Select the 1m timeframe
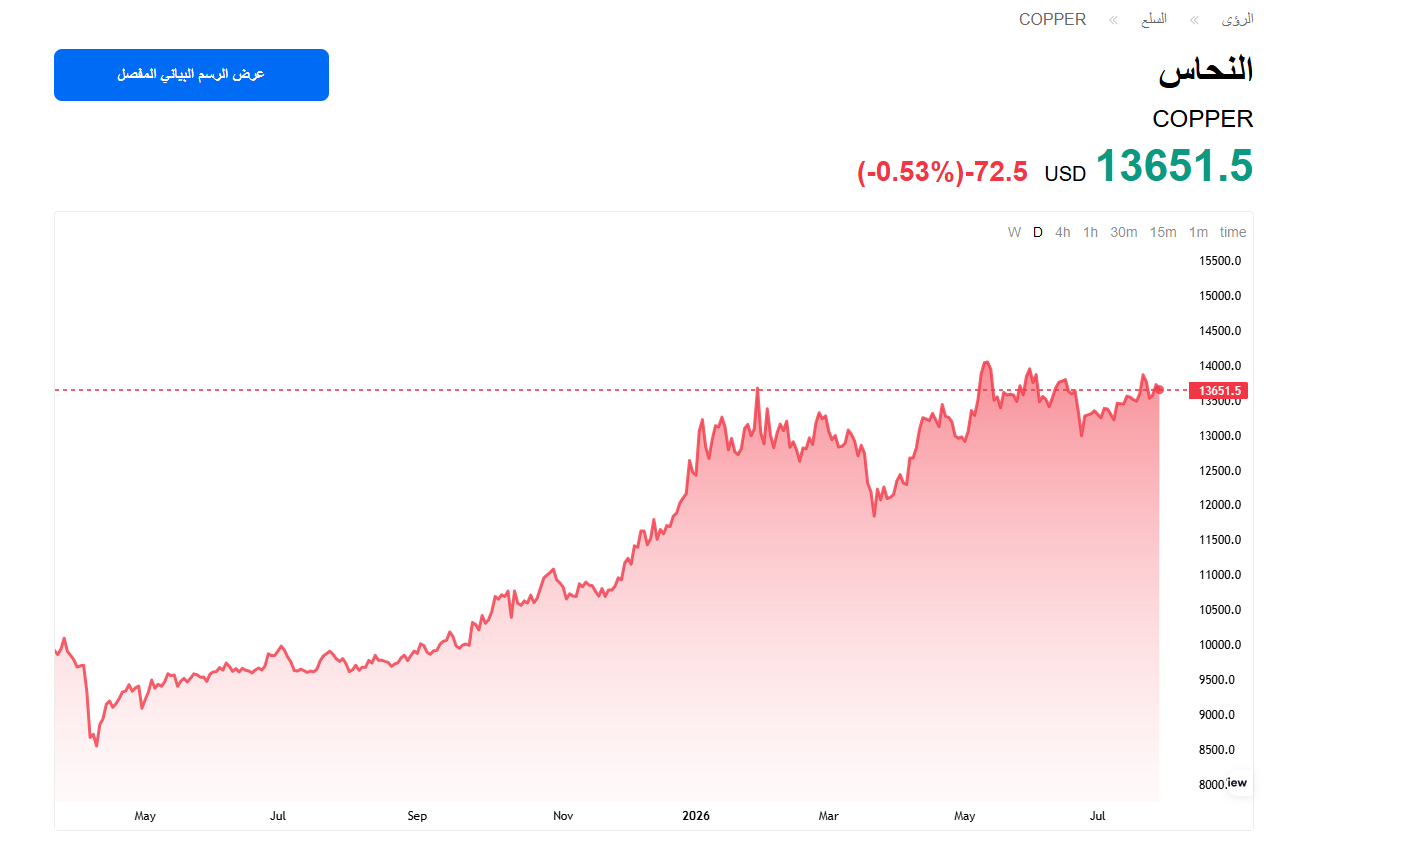1402x842 pixels. [1198, 232]
